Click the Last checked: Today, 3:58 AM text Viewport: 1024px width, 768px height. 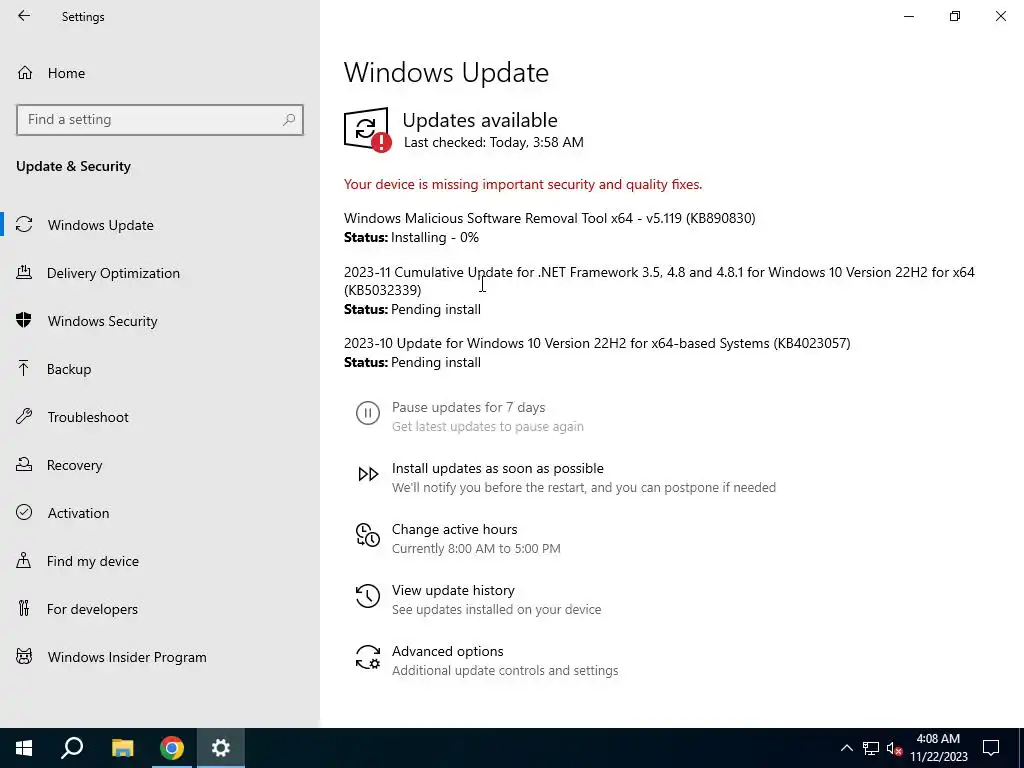click(493, 142)
